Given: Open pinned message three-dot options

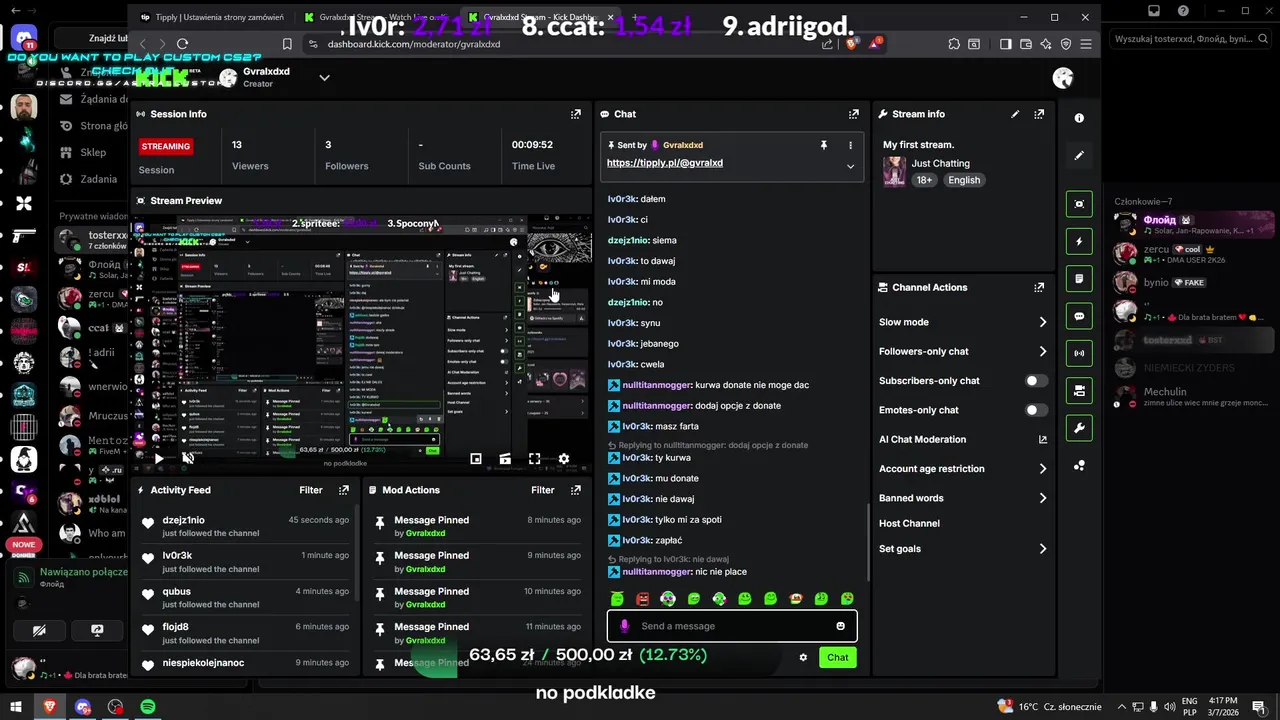Looking at the screenshot, I should coord(851,145).
